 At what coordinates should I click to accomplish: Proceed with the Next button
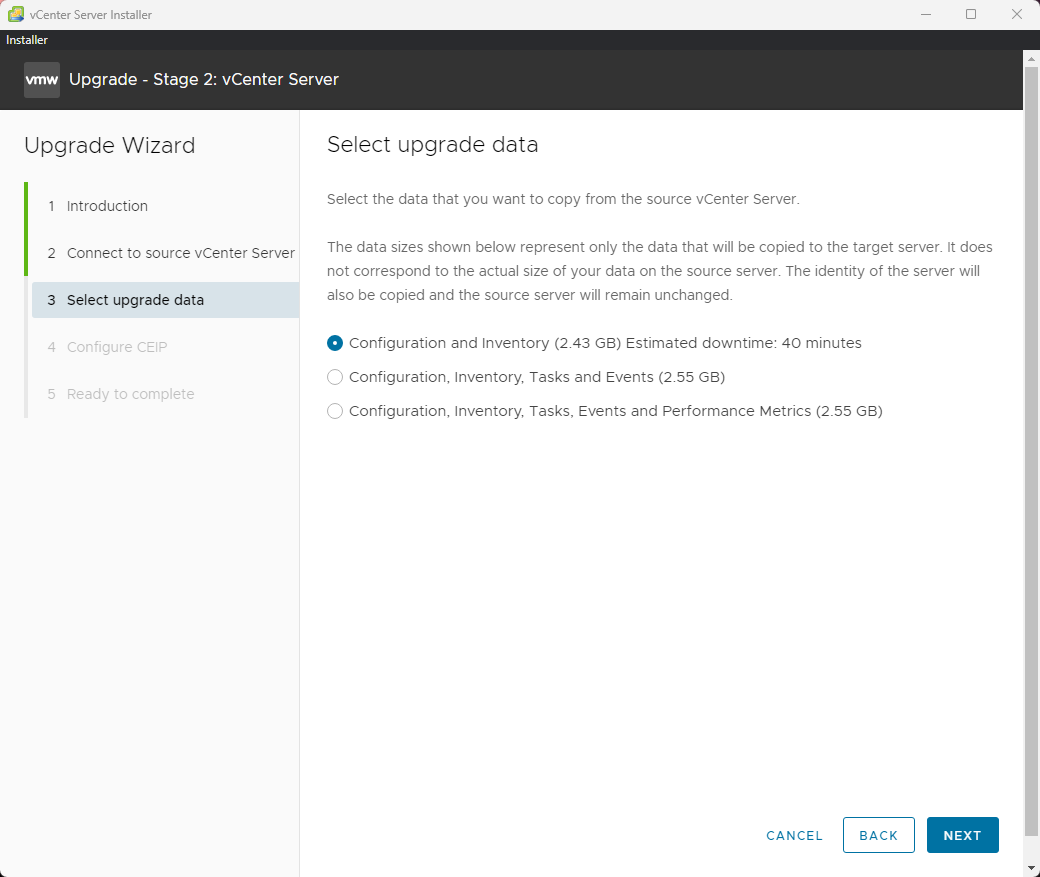[x=962, y=836]
